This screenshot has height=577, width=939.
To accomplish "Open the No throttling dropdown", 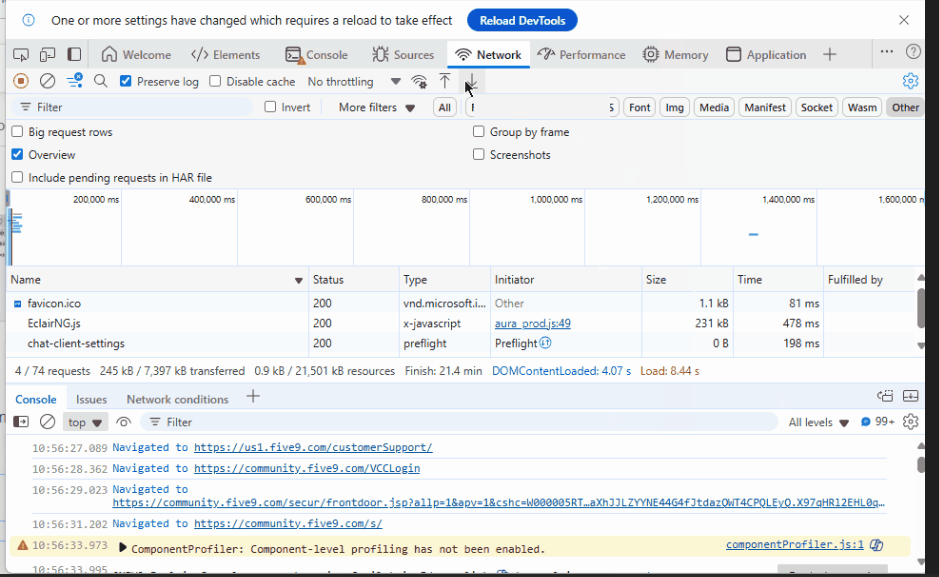I will [354, 81].
